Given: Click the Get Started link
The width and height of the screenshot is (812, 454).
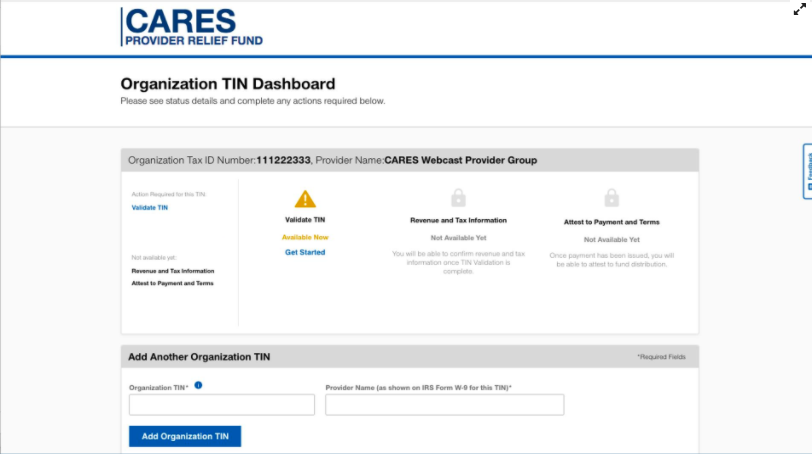Looking at the screenshot, I should pos(305,252).
